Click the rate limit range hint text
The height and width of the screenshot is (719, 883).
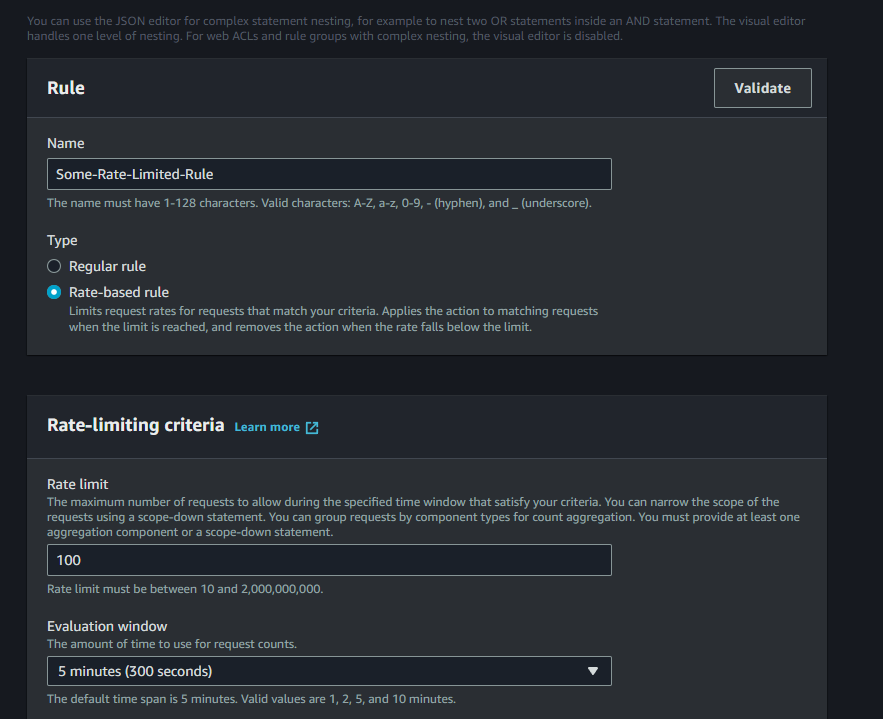[x=185, y=589]
